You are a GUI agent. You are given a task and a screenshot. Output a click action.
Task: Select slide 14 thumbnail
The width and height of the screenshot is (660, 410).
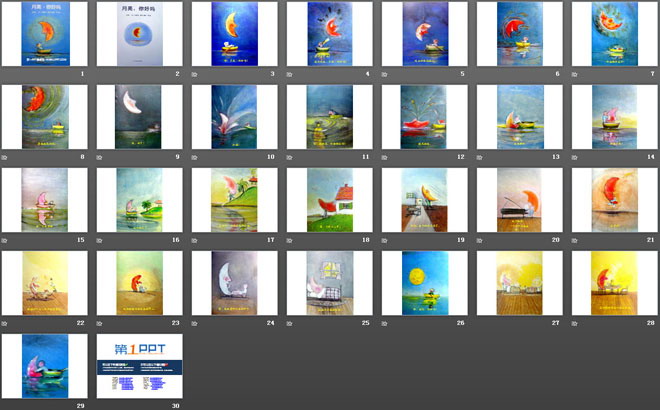(x=615, y=117)
